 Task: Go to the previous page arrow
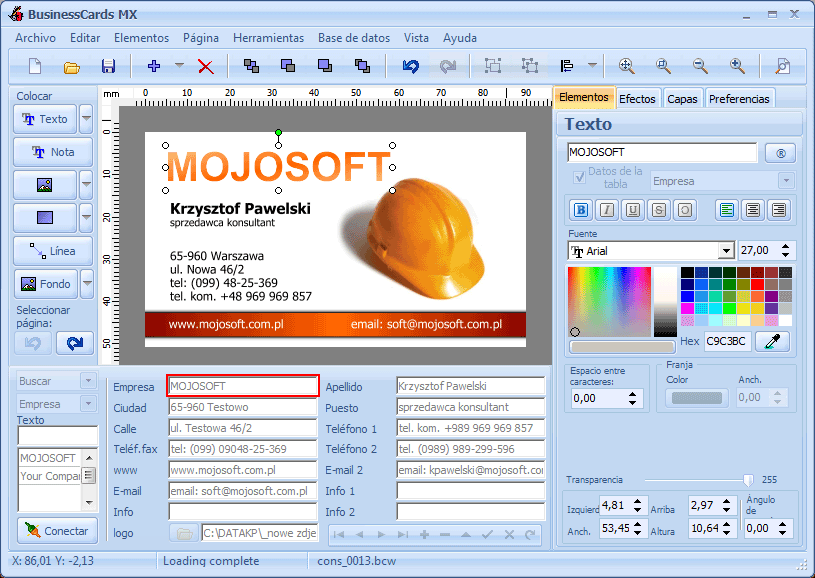point(33,343)
